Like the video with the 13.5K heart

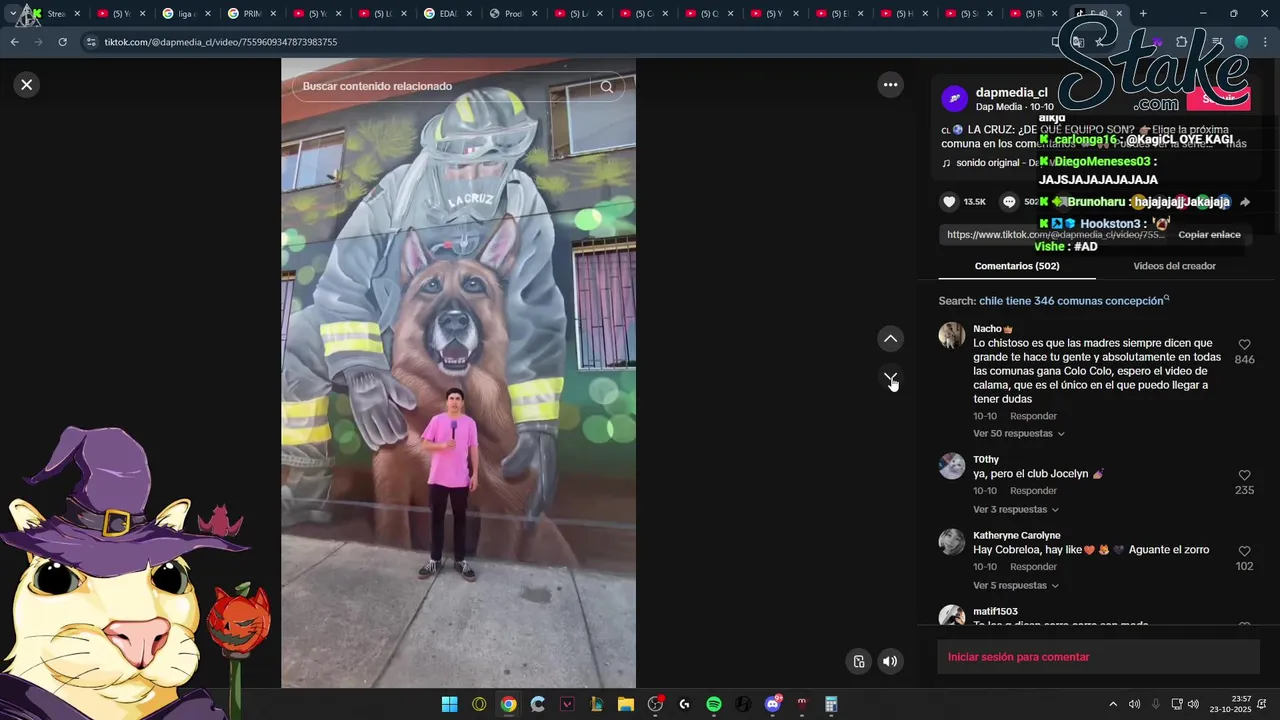949,202
